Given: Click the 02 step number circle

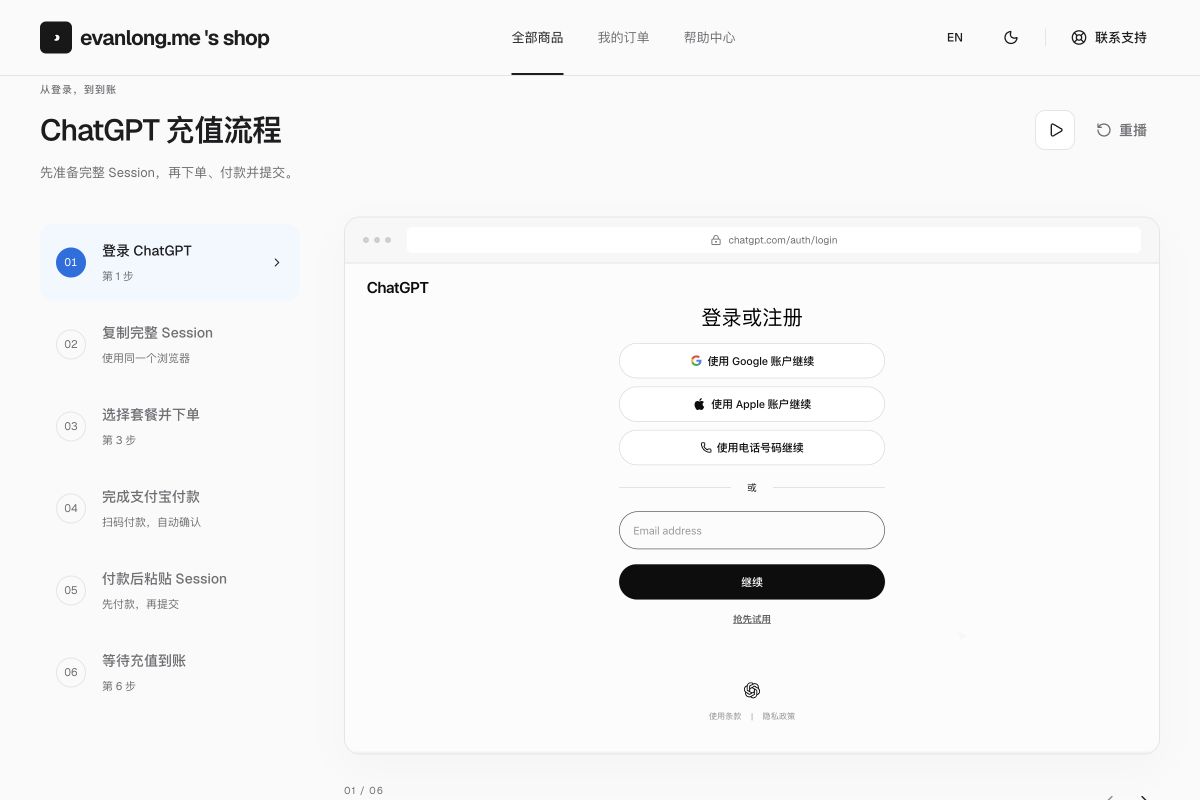Looking at the screenshot, I should pos(71,344).
